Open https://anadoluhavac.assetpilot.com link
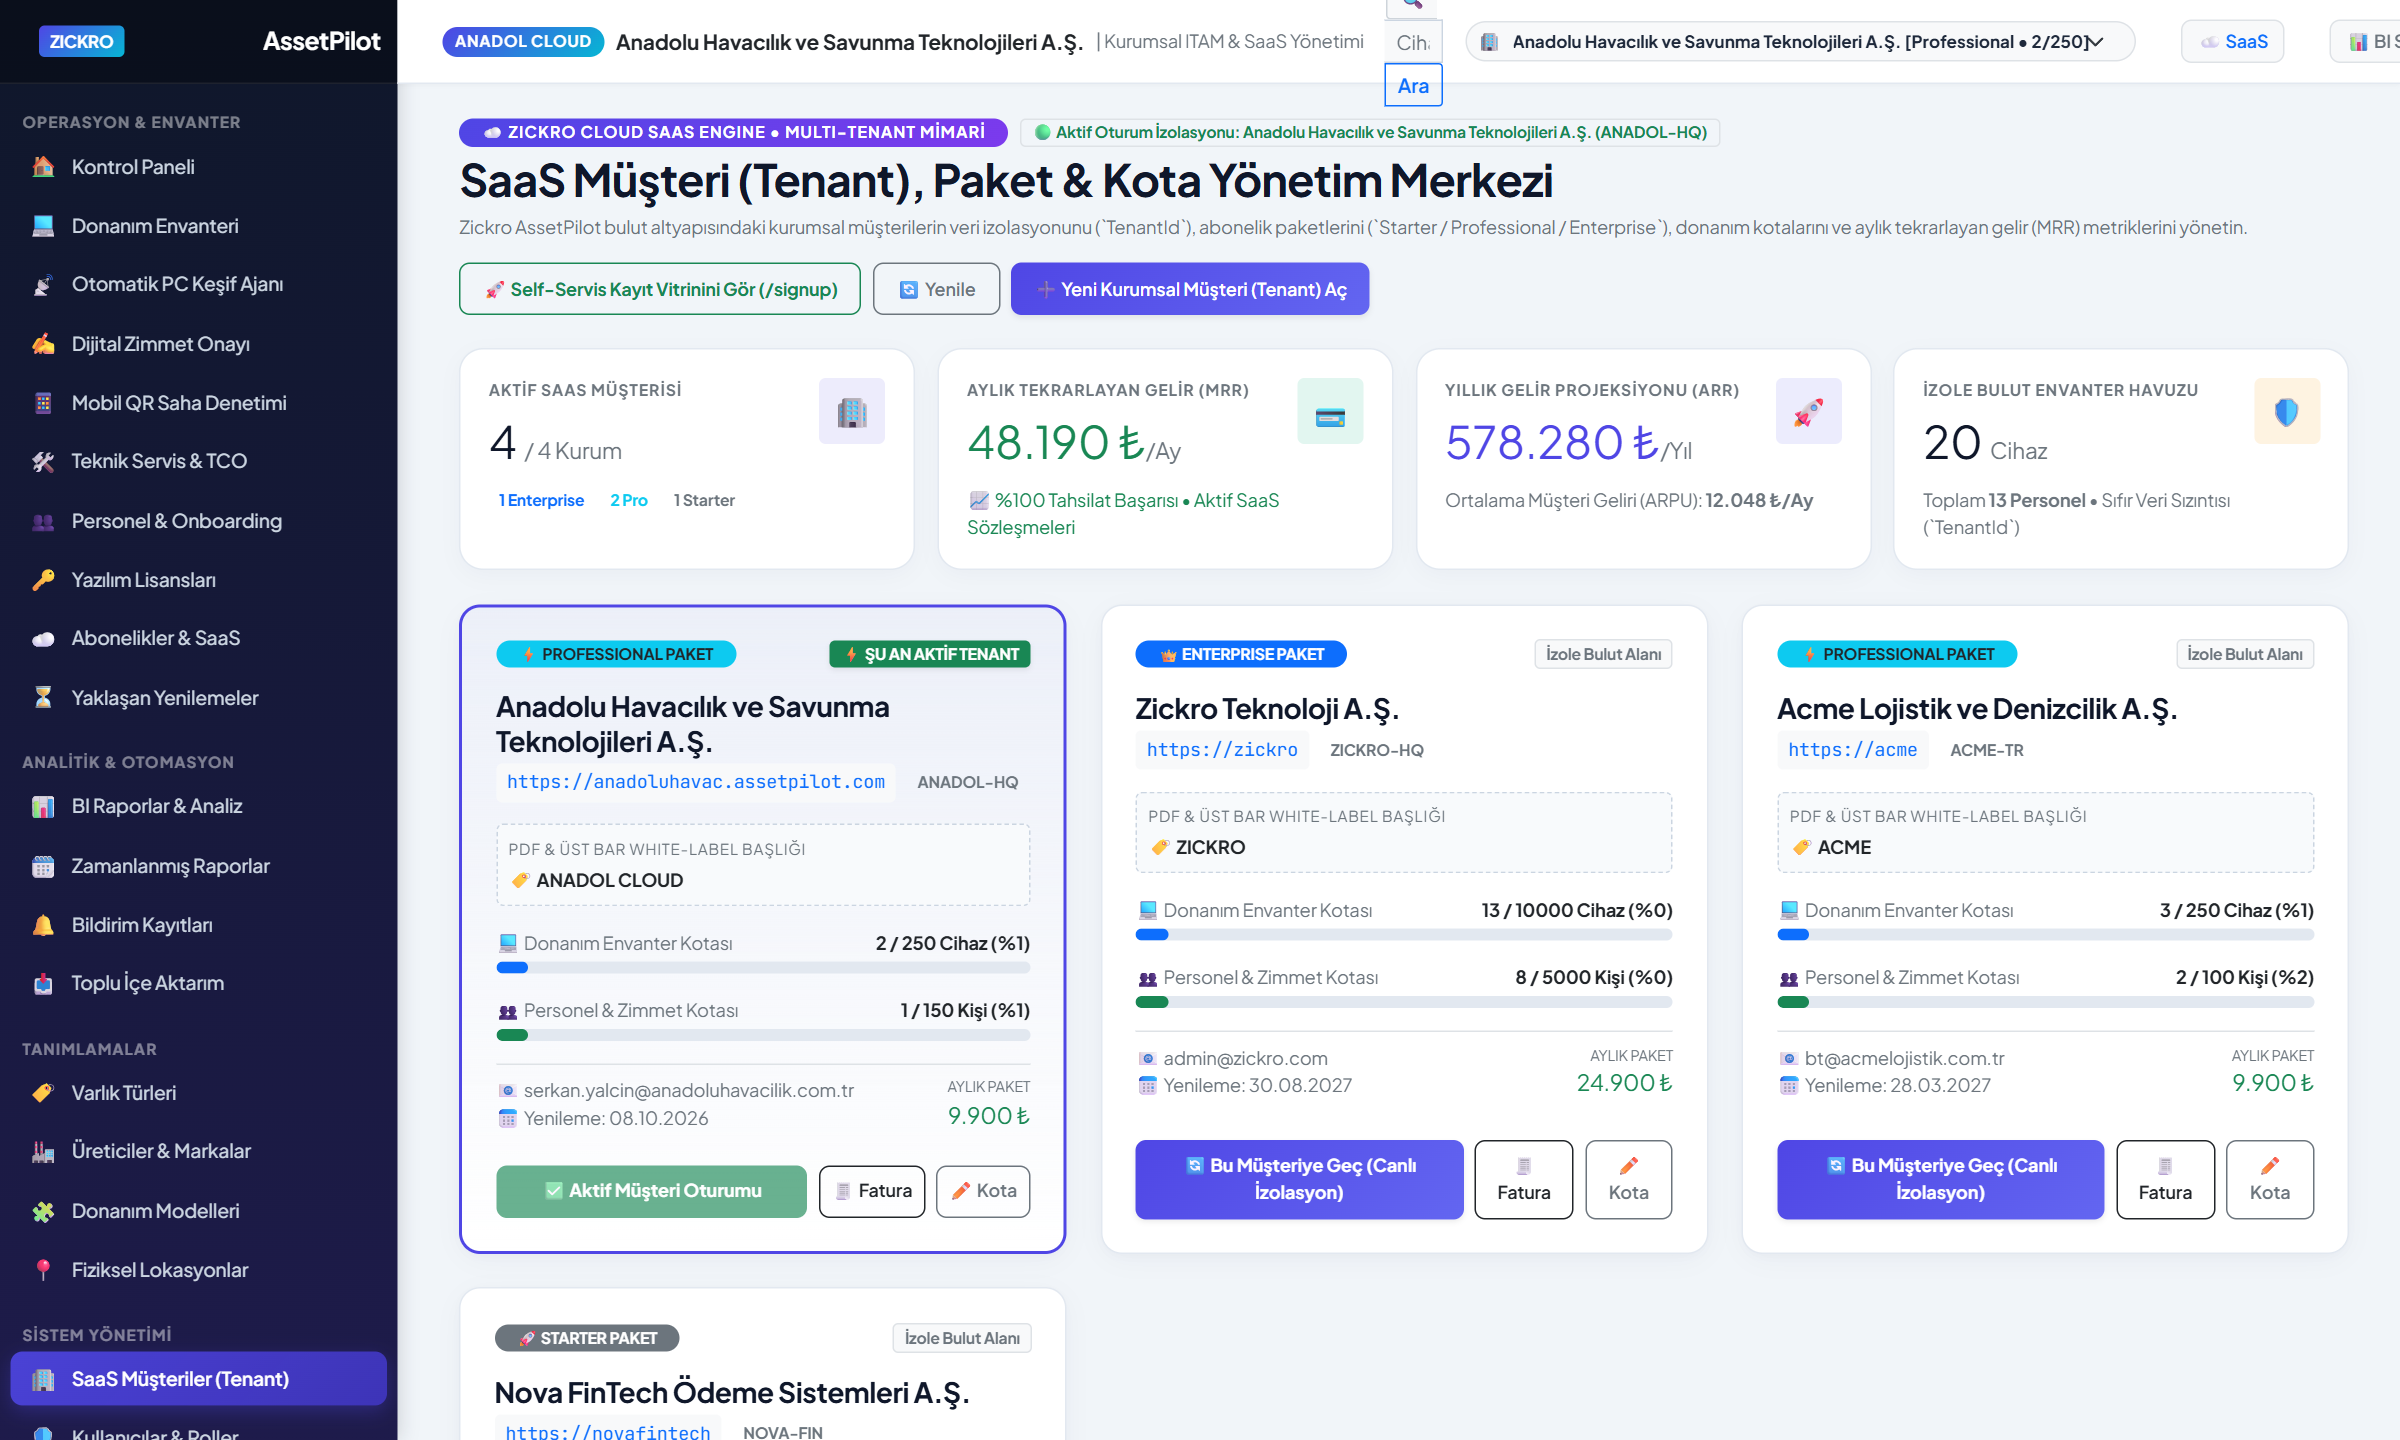Screen dimensions: 2400x1440 696,782
